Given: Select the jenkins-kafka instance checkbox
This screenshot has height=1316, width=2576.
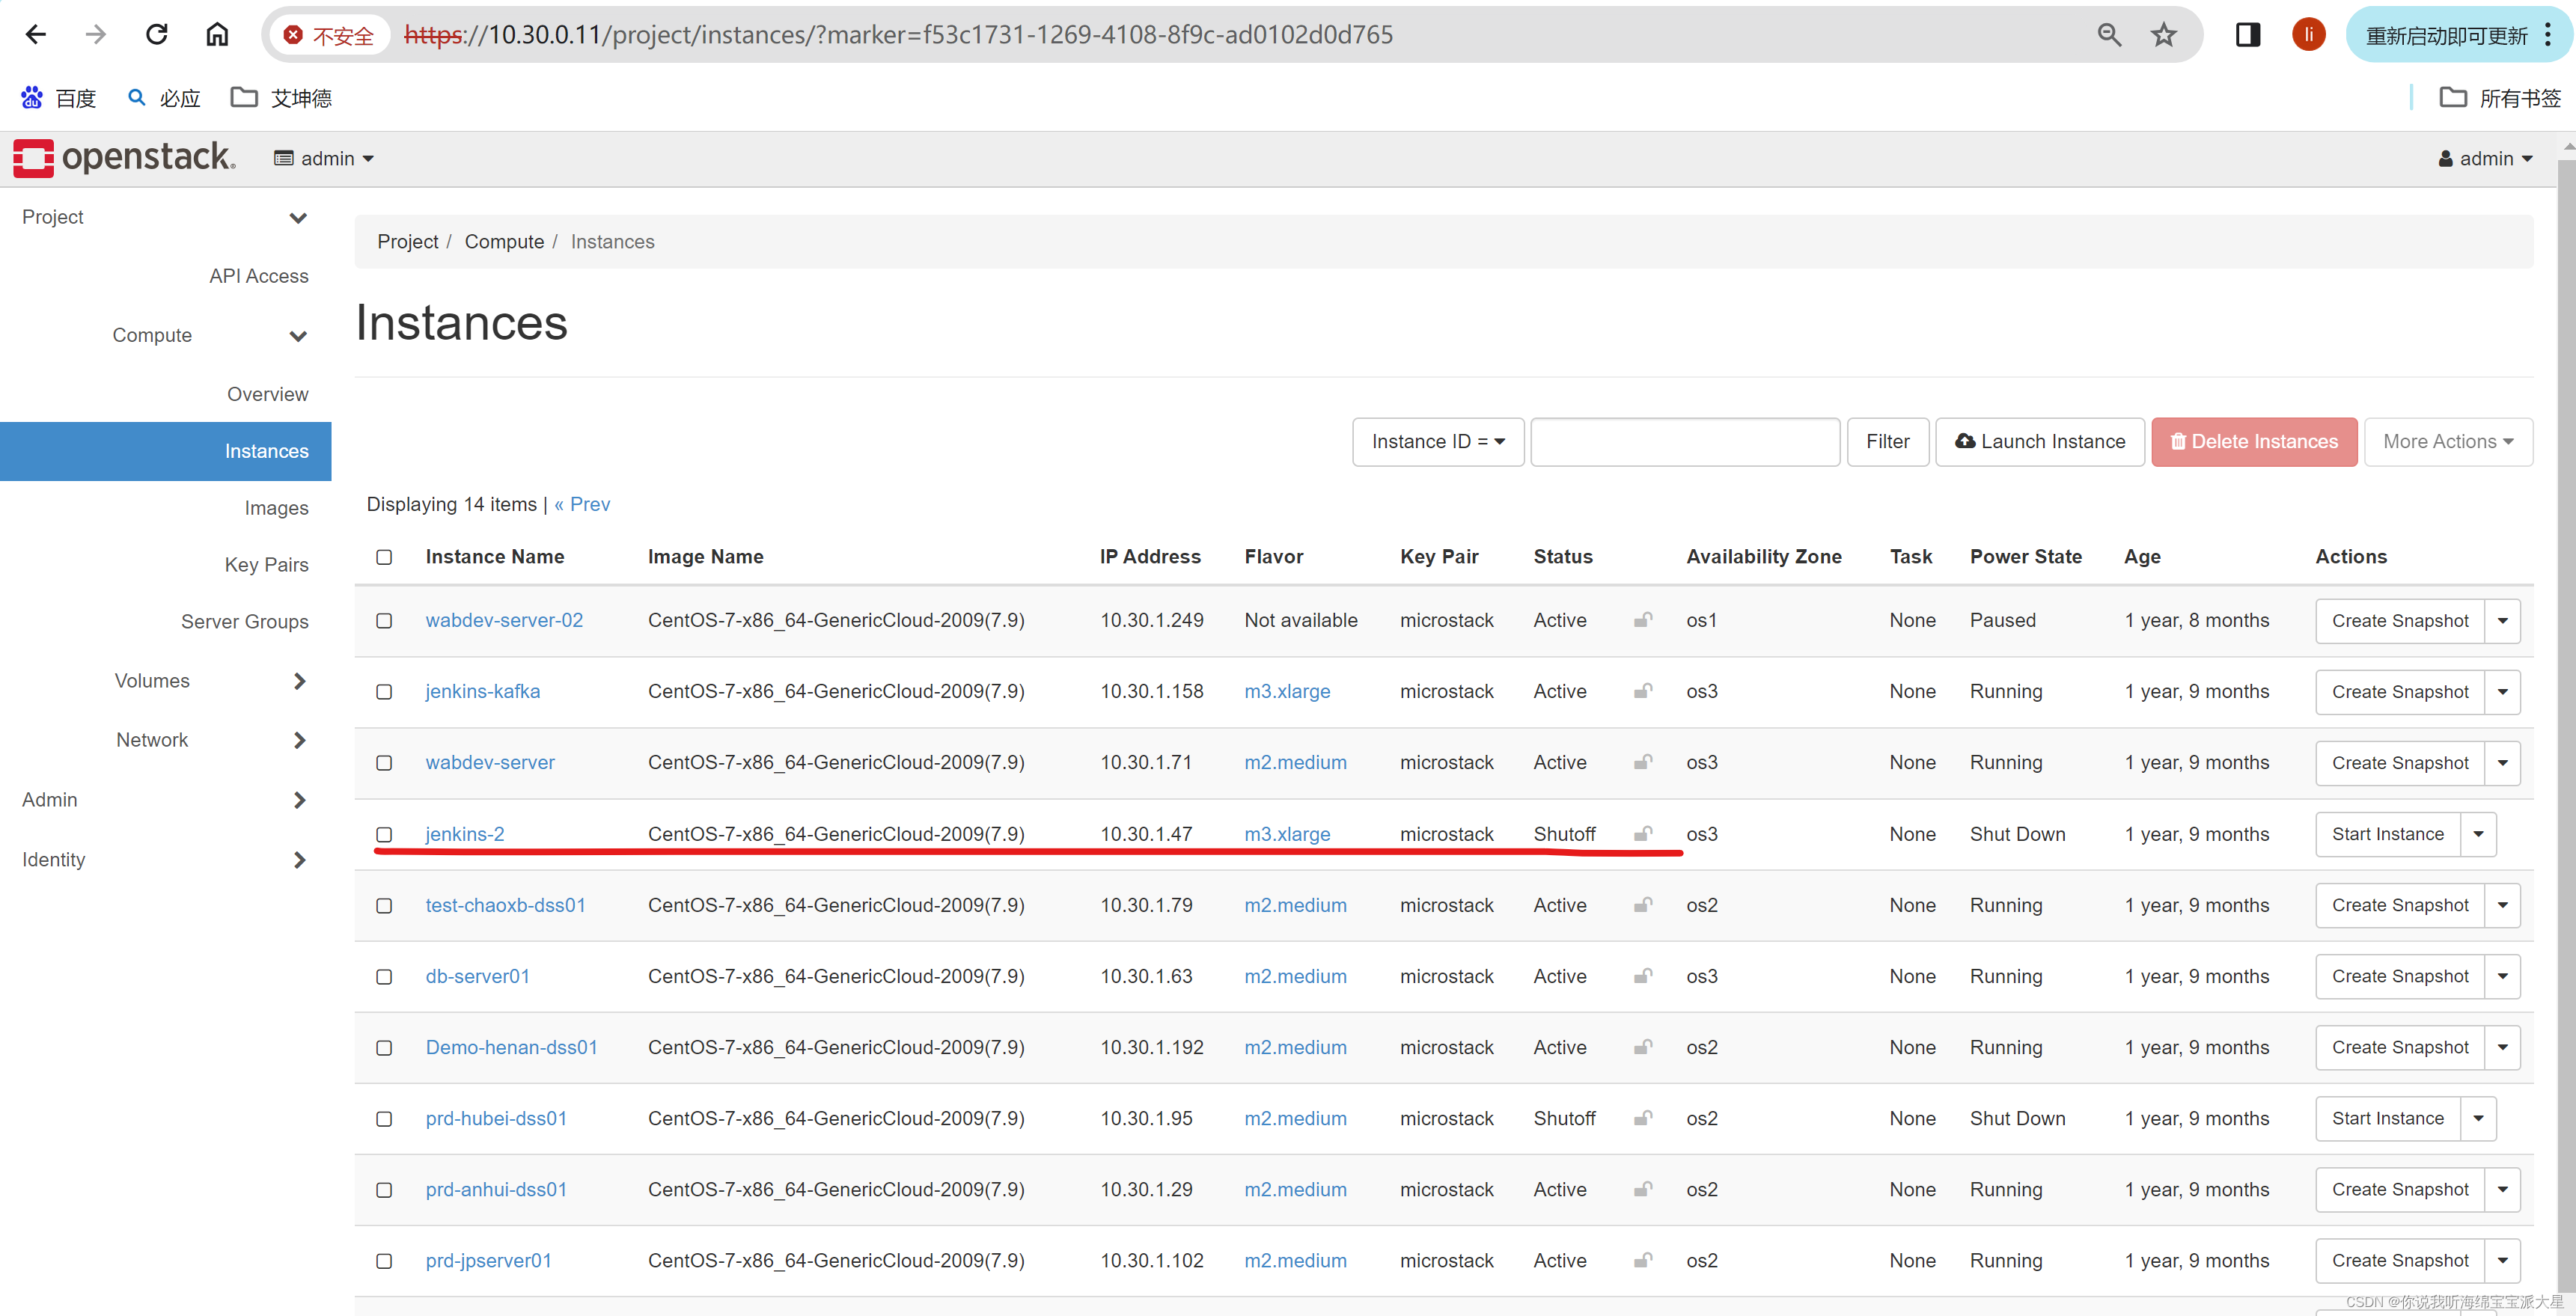Looking at the screenshot, I should (384, 692).
